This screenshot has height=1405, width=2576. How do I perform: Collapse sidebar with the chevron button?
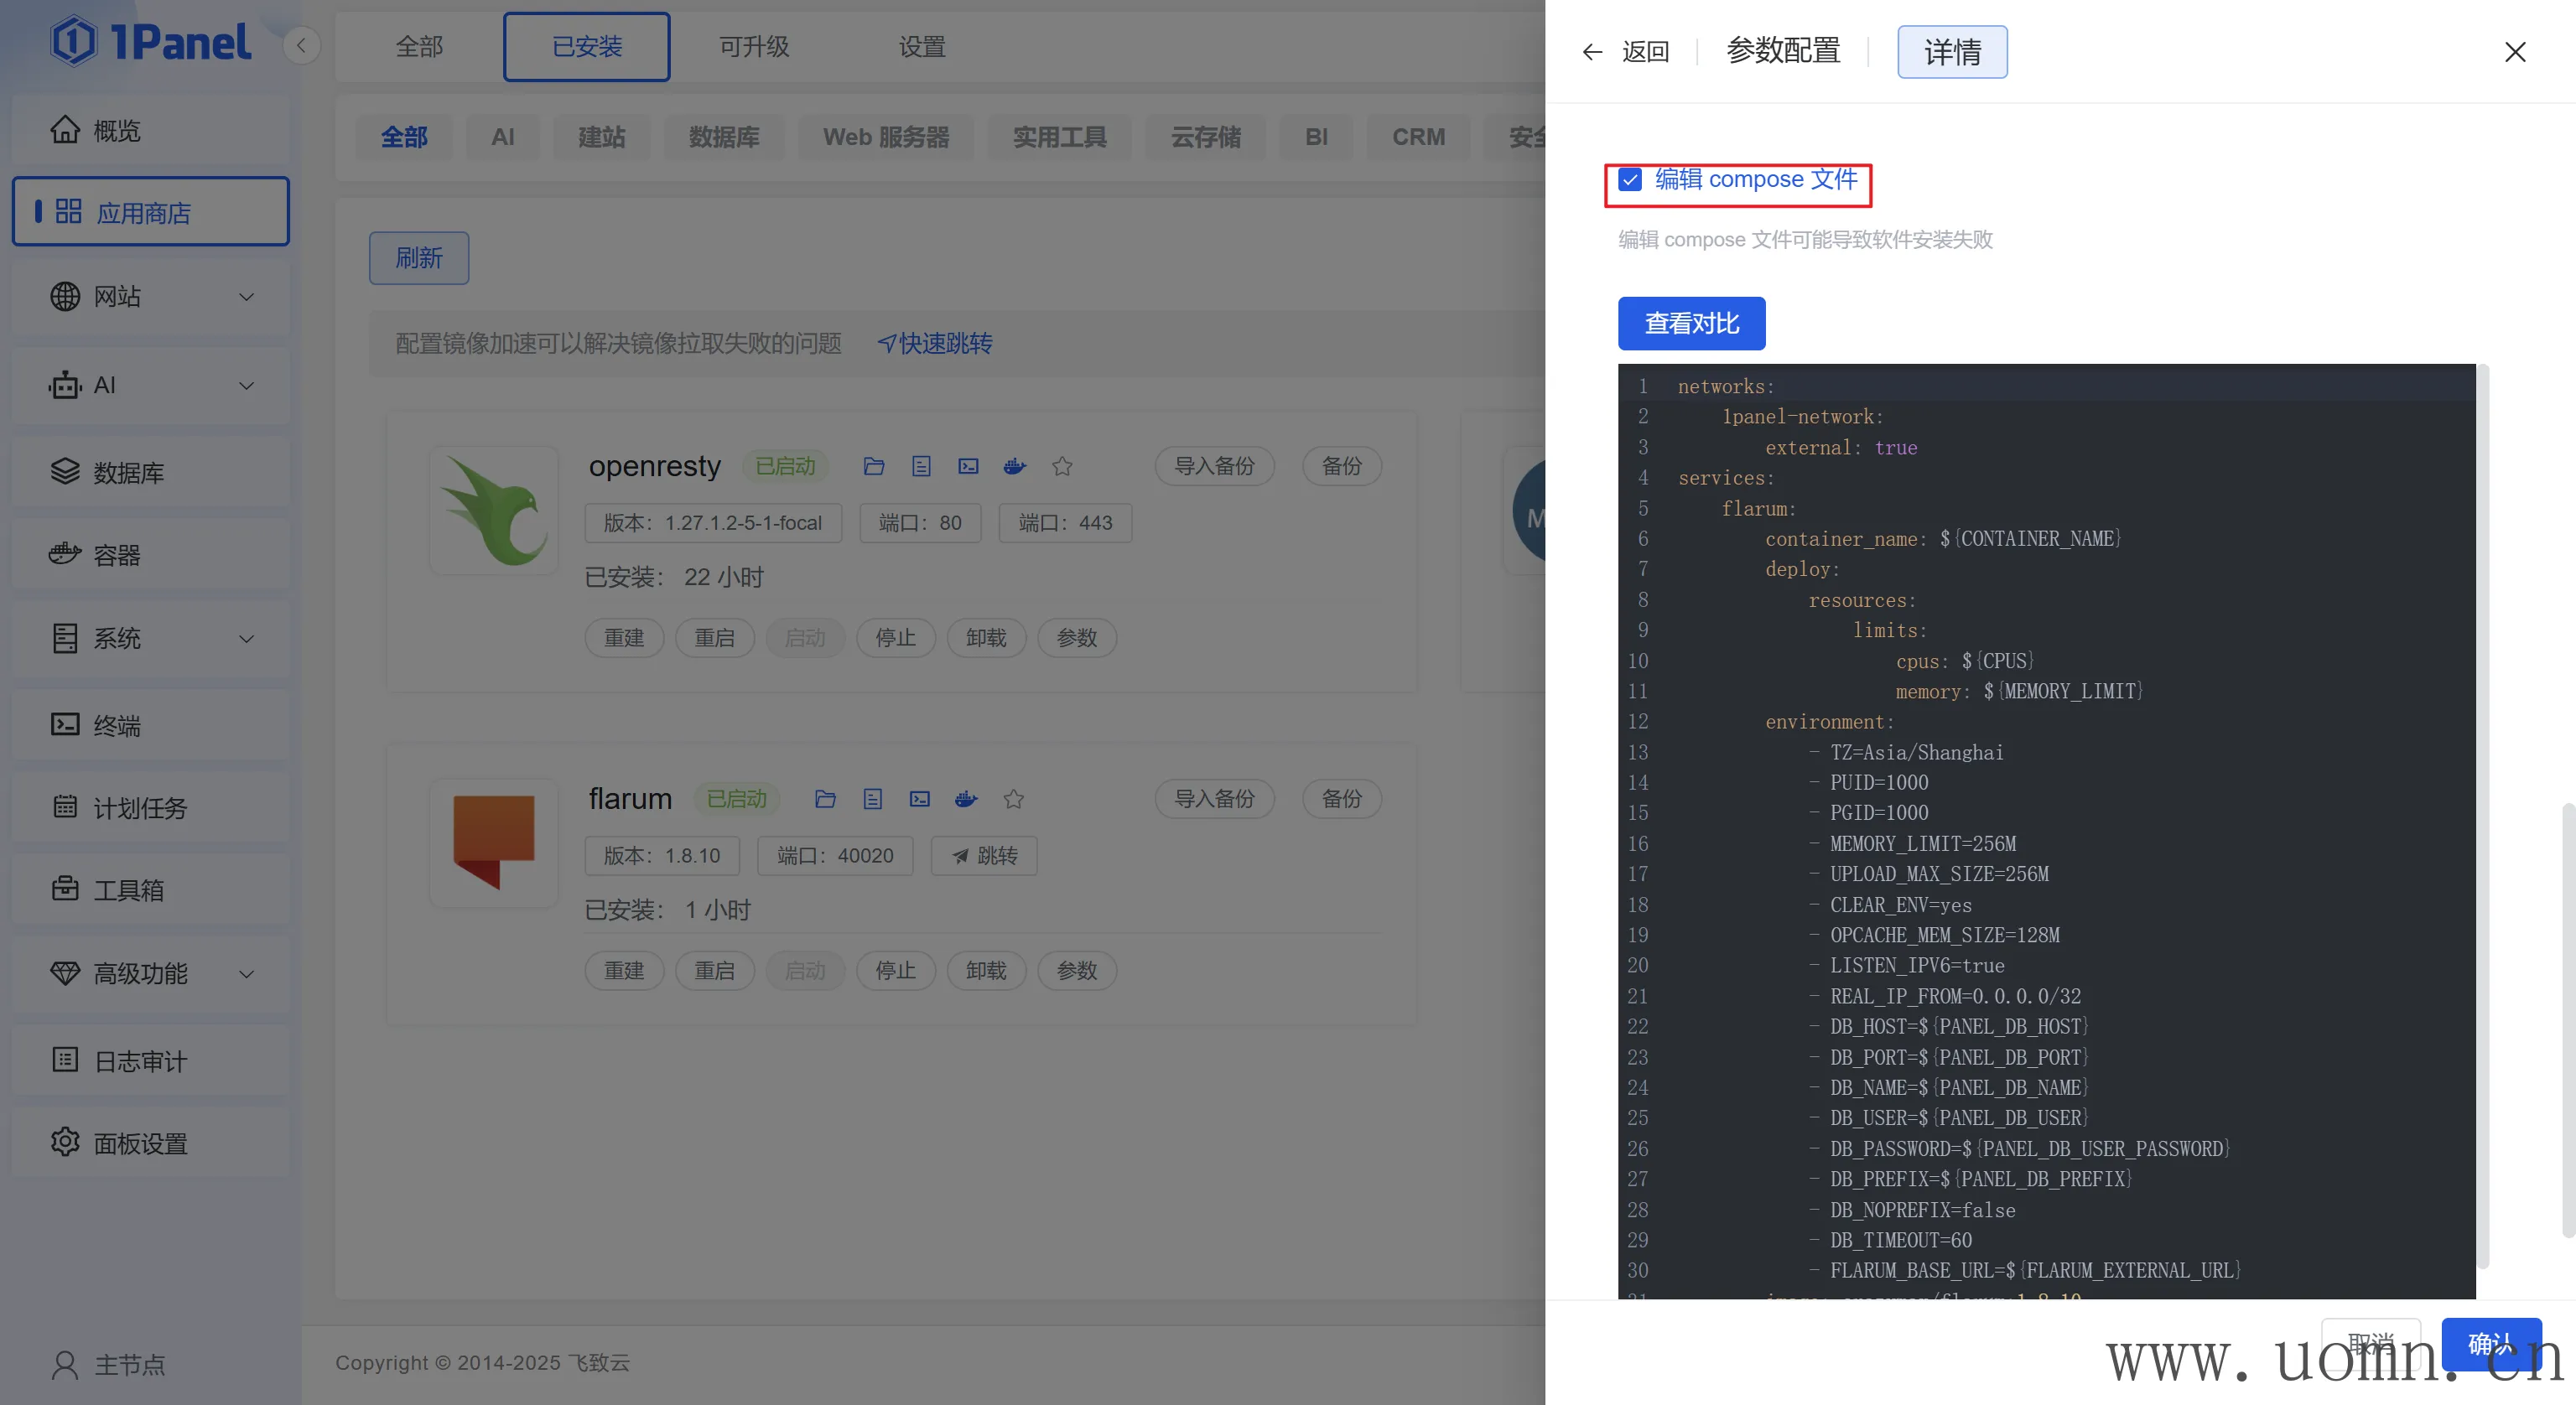[301, 45]
